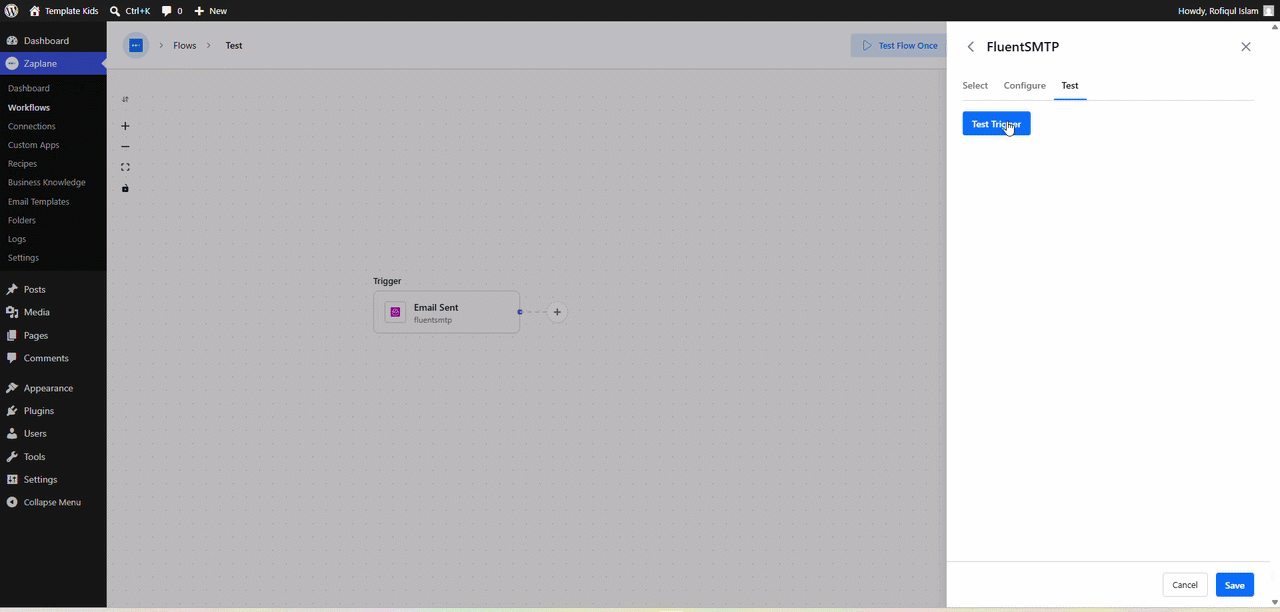Click the sidebar Comments icon
The height and width of the screenshot is (612, 1280).
tap(12, 358)
